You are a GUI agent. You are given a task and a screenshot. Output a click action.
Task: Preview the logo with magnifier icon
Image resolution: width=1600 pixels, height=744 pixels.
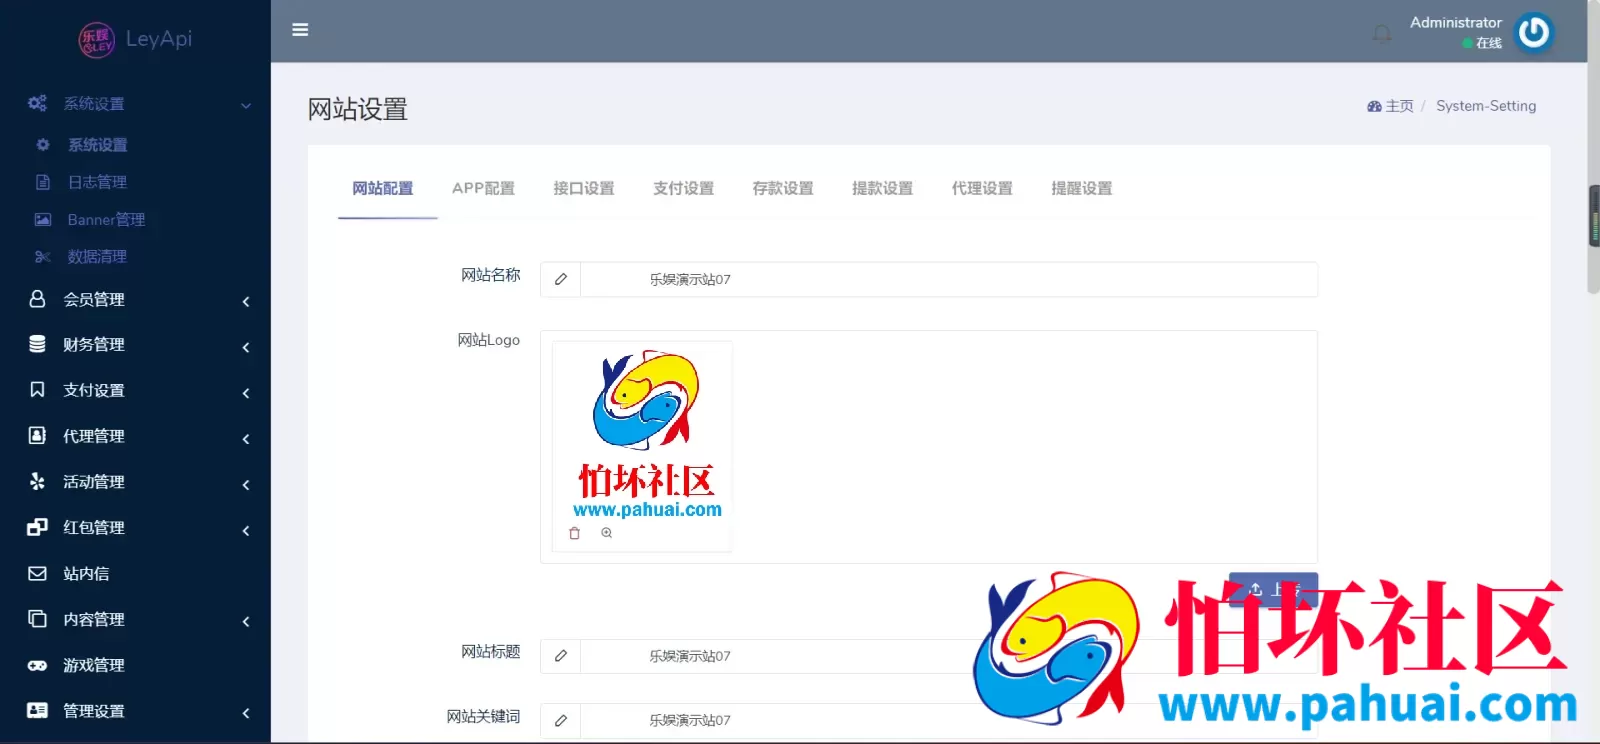(606, 533)
